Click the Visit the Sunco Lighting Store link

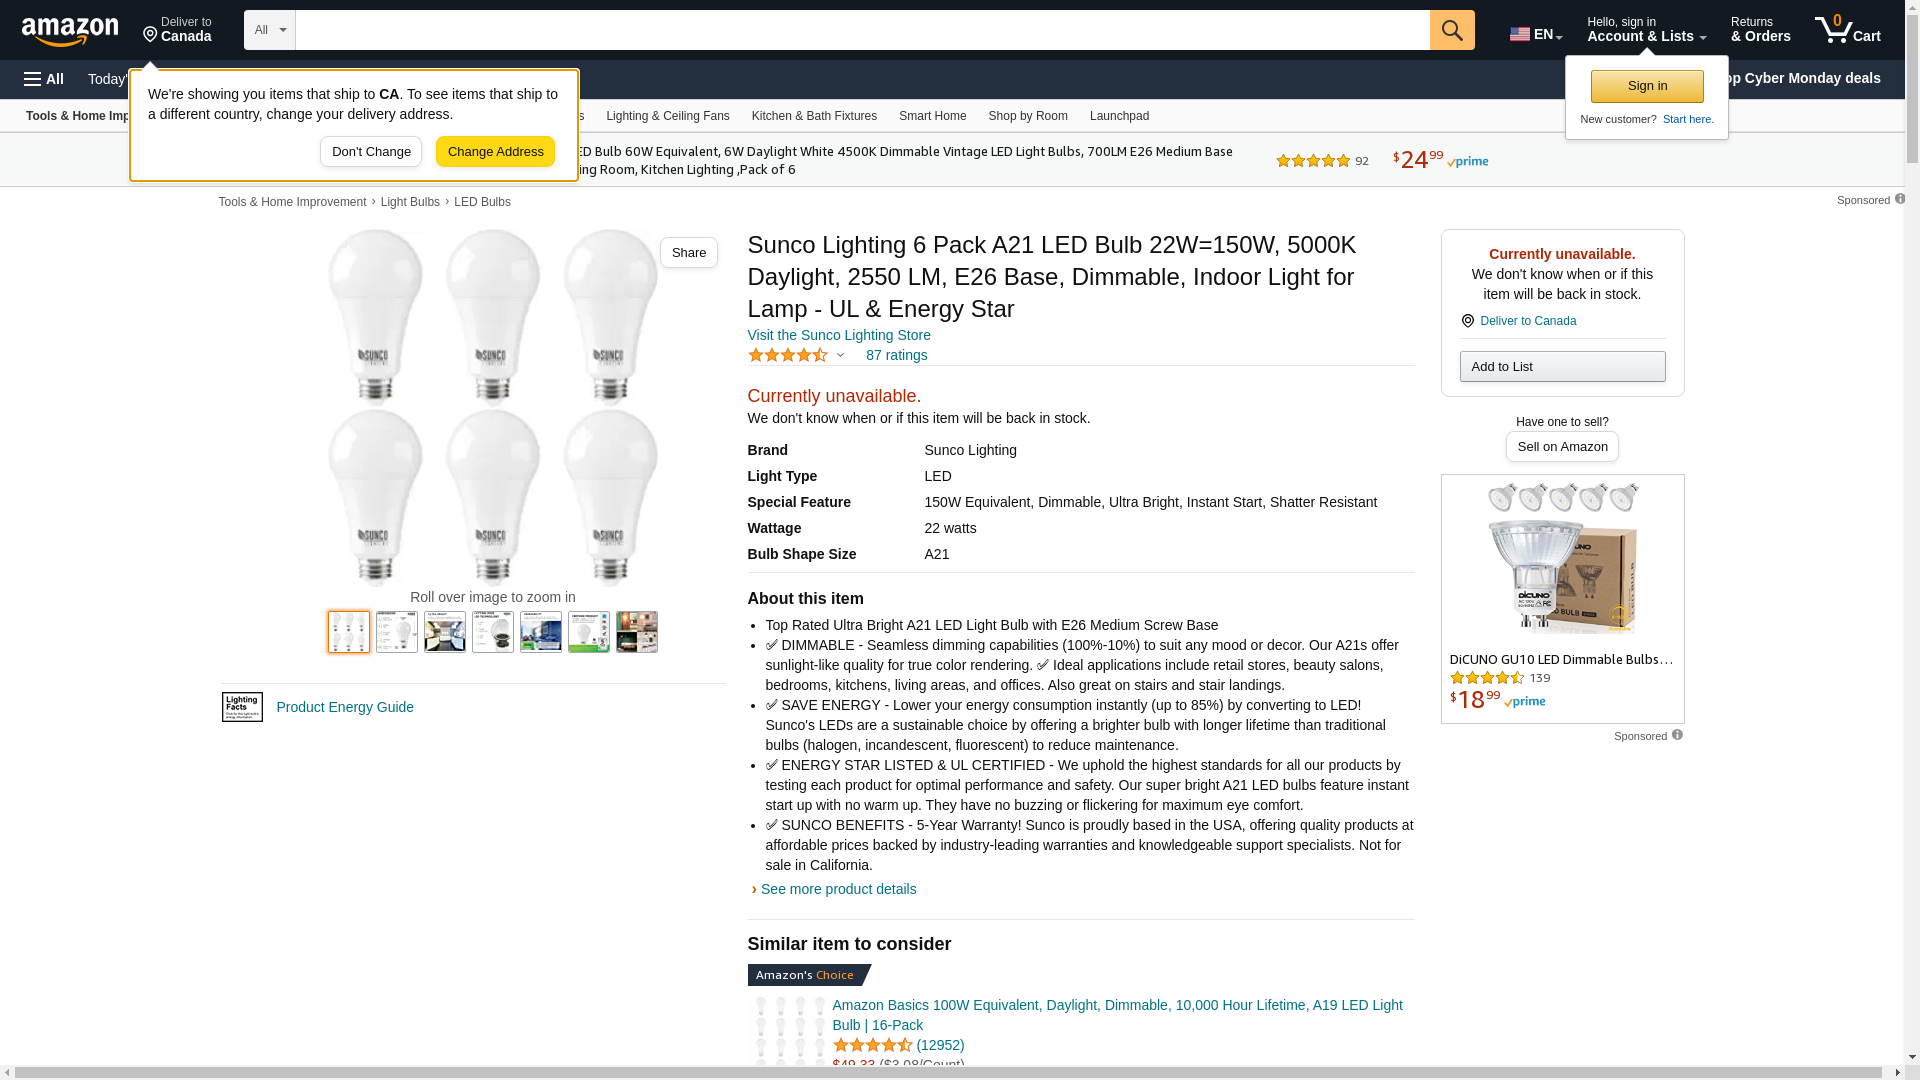(x=839, y=335)
